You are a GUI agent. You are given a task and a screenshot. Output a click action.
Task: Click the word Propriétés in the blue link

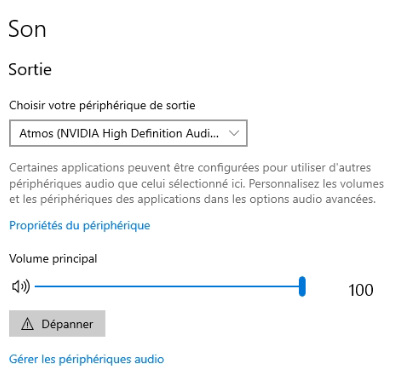click(36, 225)
